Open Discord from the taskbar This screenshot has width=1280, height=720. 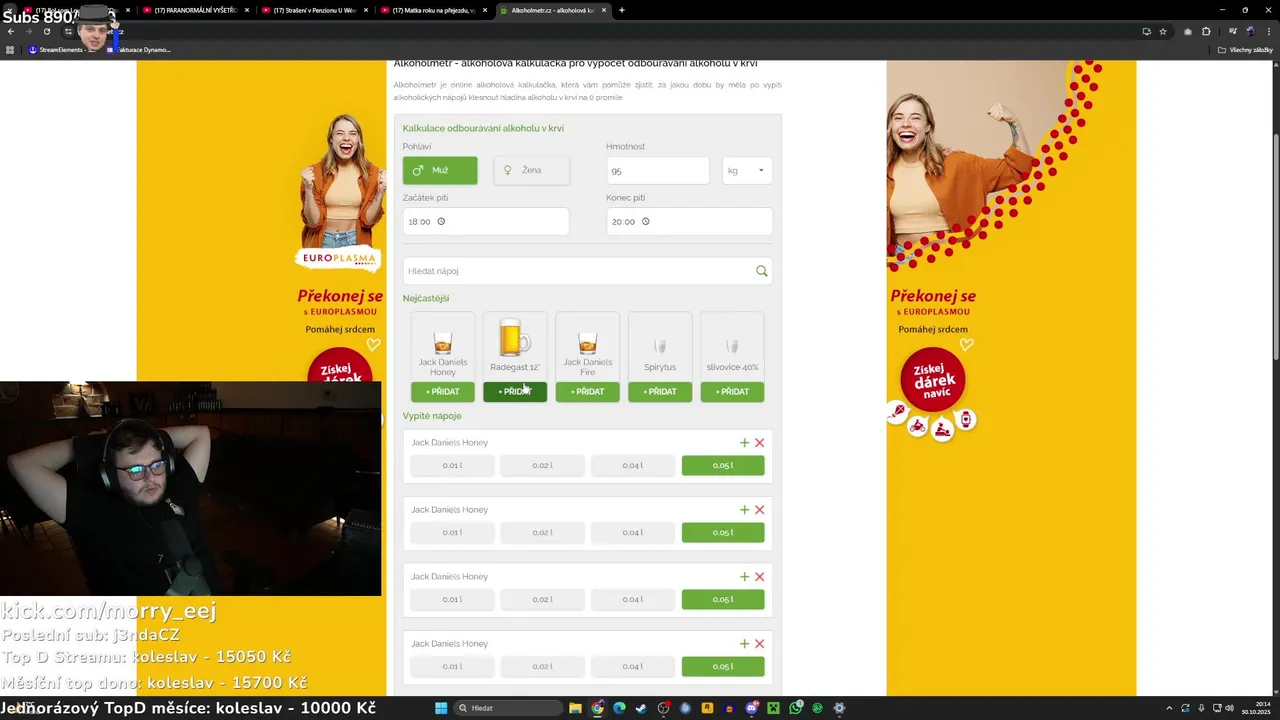751,708
